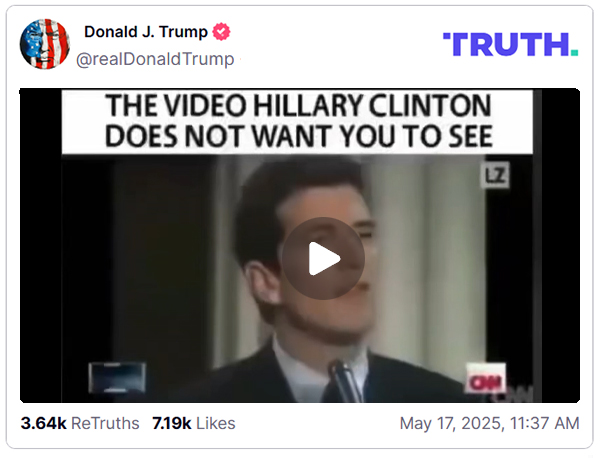Click the Likes label text
Image resolution: width=600 pixels, height=458 pixels.
216,423
